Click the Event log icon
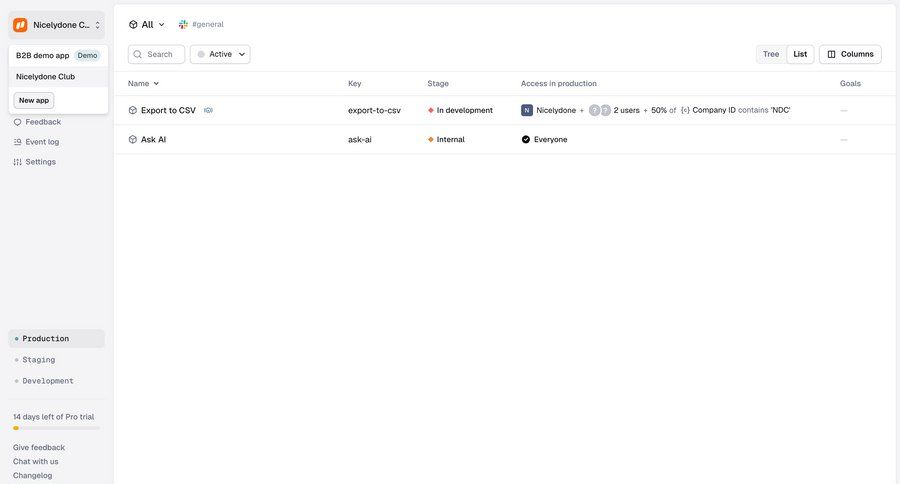This screenshot has height=484, width=900. coord(17,142)
